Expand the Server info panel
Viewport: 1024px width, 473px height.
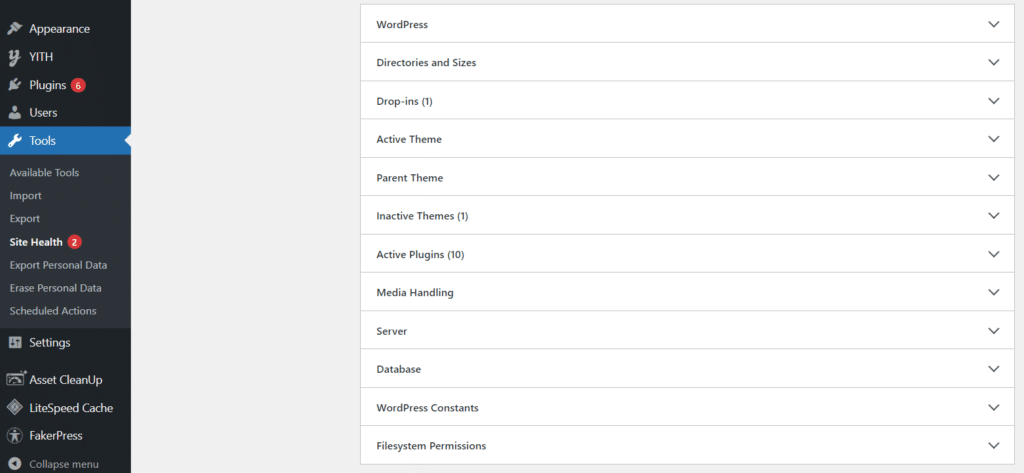(x=687, y=331)
